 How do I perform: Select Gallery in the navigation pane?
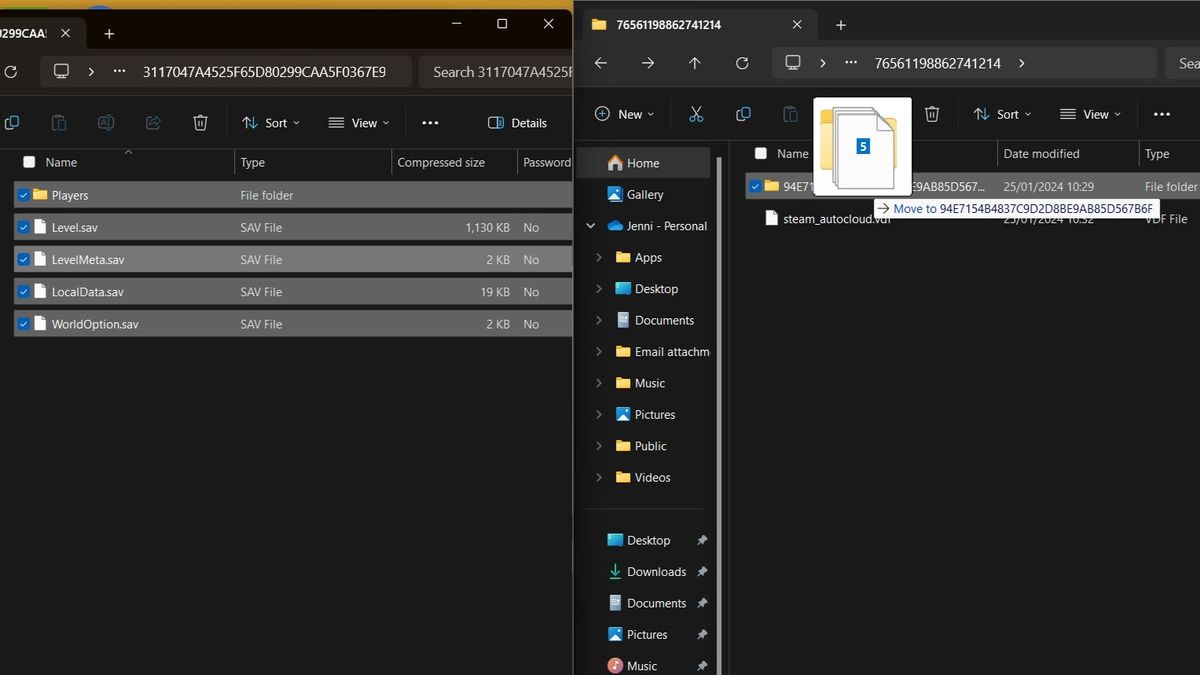[x=644, y=194]
